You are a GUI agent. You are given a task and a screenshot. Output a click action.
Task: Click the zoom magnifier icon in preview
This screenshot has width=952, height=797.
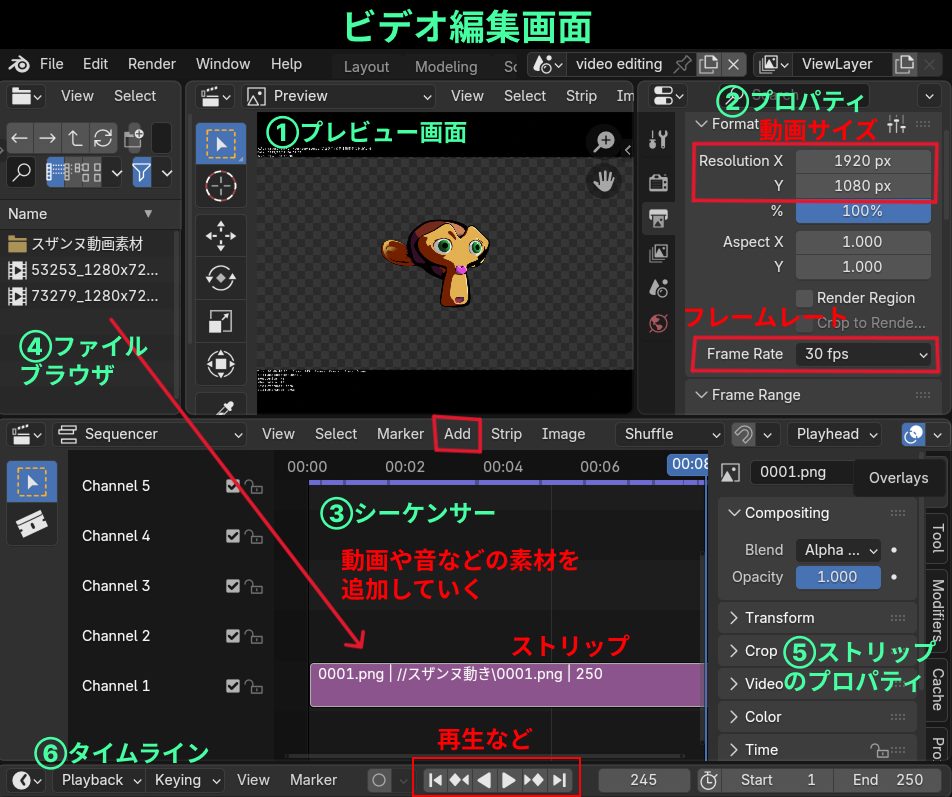coord(604,141)
